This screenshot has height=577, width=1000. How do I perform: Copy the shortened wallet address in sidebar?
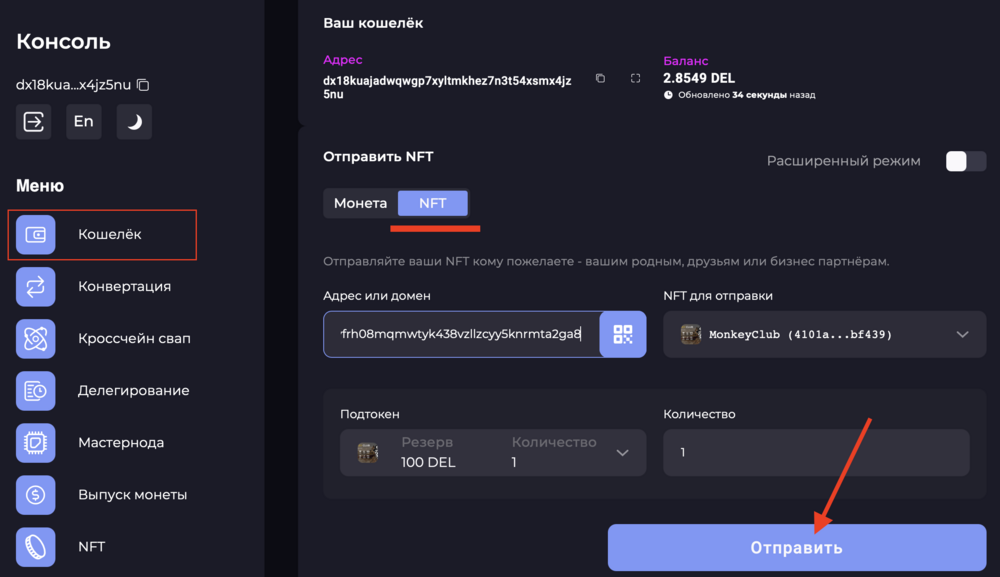(143, 85)
